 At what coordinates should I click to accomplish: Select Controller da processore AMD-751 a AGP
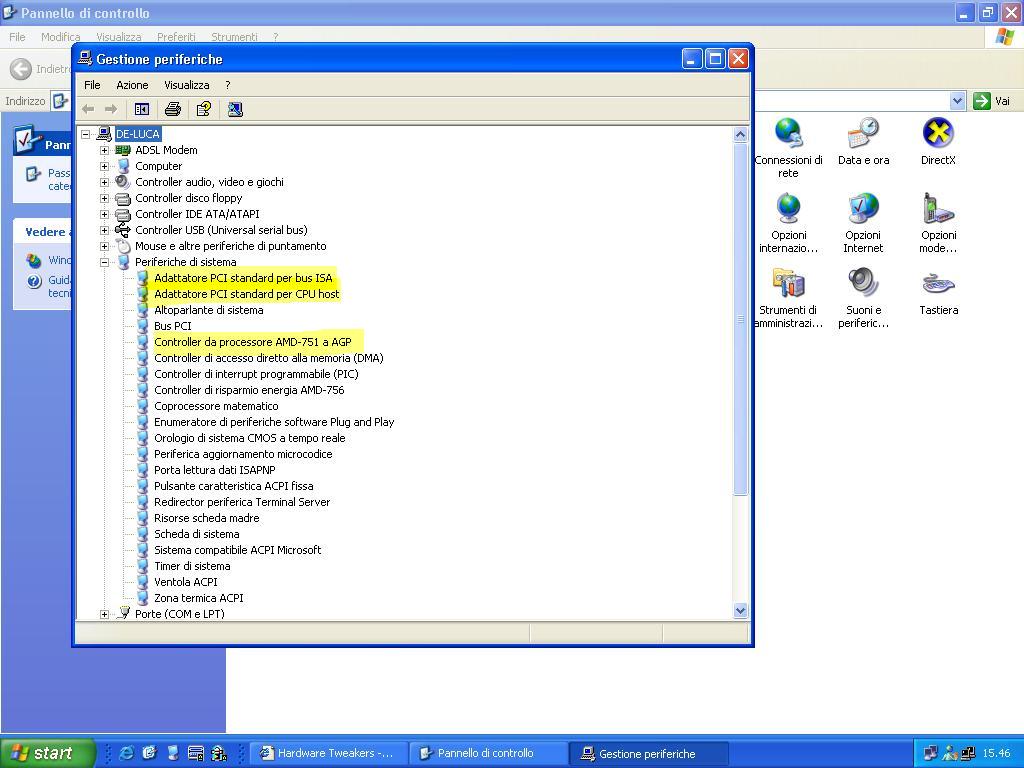coord(253,342)
